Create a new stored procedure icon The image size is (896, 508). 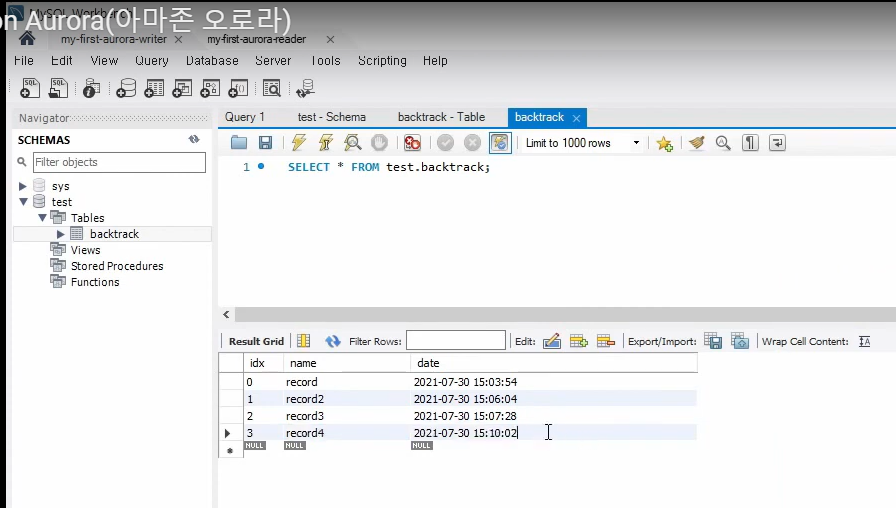point(210,89)
